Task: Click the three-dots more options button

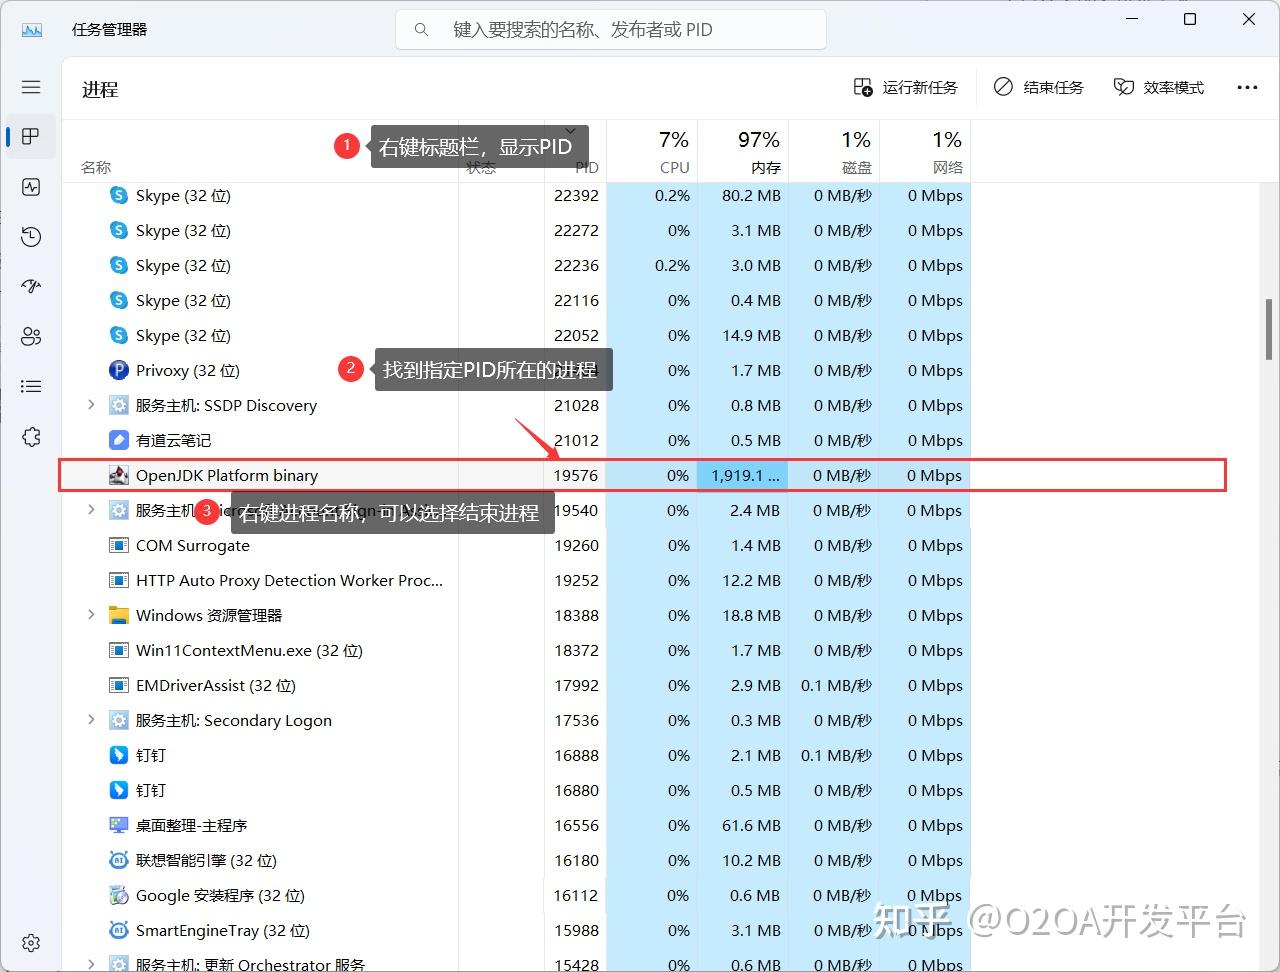Action: point(1247,87)
